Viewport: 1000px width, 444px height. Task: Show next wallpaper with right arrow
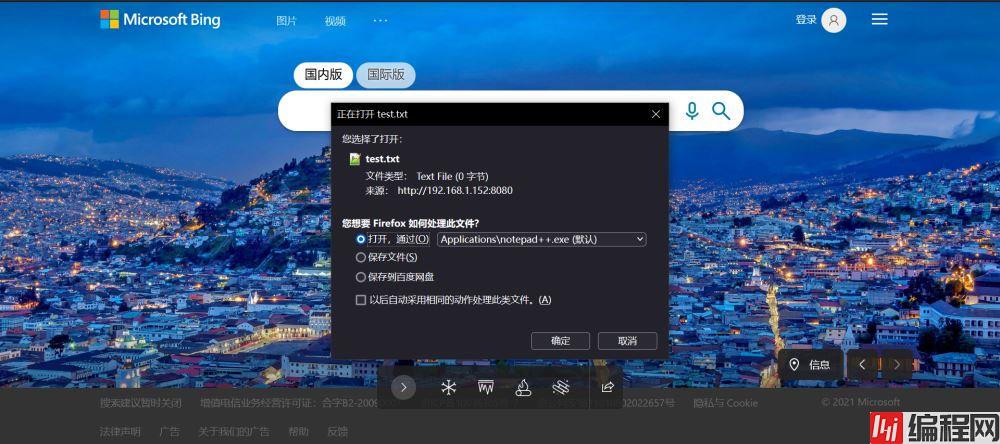897,365
